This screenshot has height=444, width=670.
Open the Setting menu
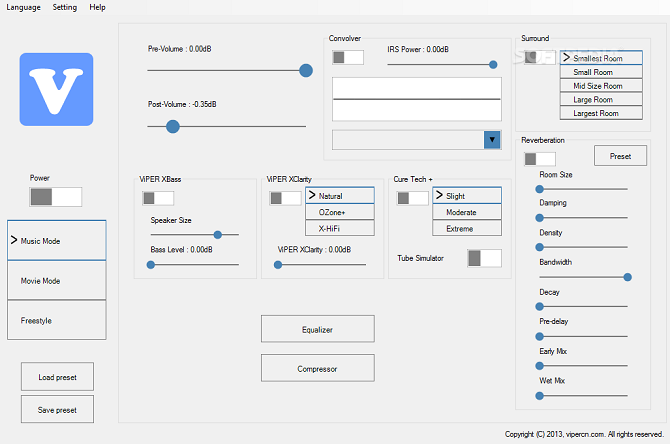point(64,7)
